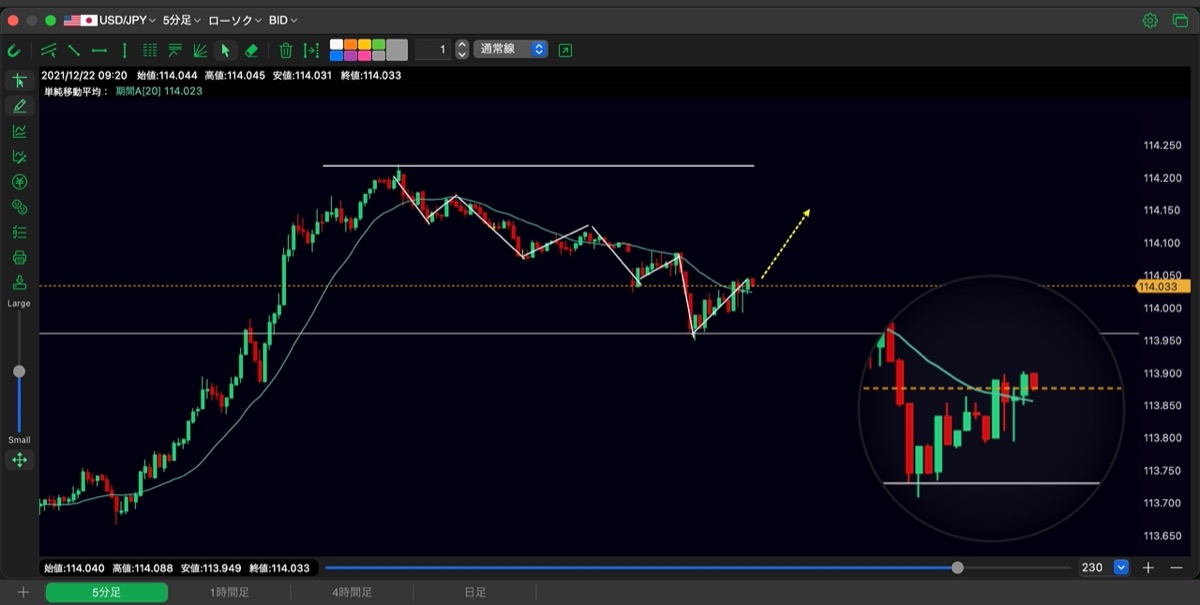Screen dimensions: 1200x605
Task: Open the BID price type dropdown
Action: point(283,20)
